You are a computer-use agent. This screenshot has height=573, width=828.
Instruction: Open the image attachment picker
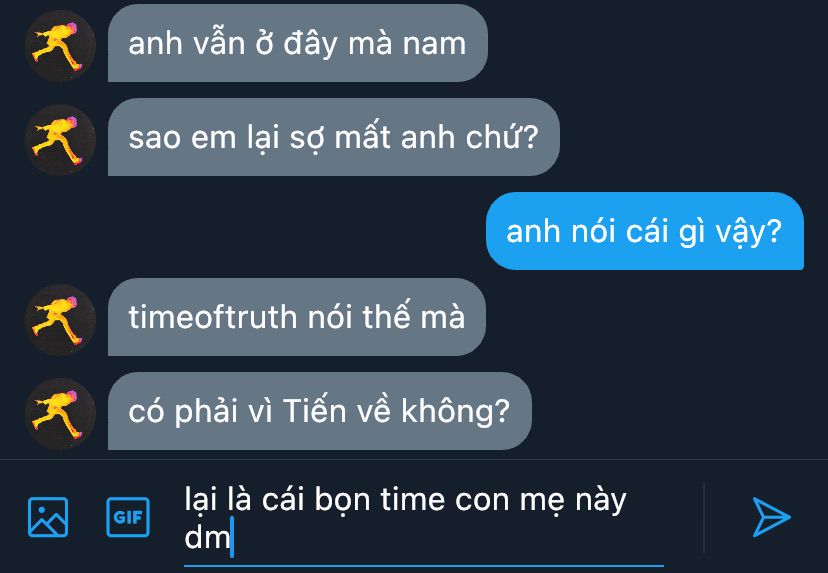[48, 517]
